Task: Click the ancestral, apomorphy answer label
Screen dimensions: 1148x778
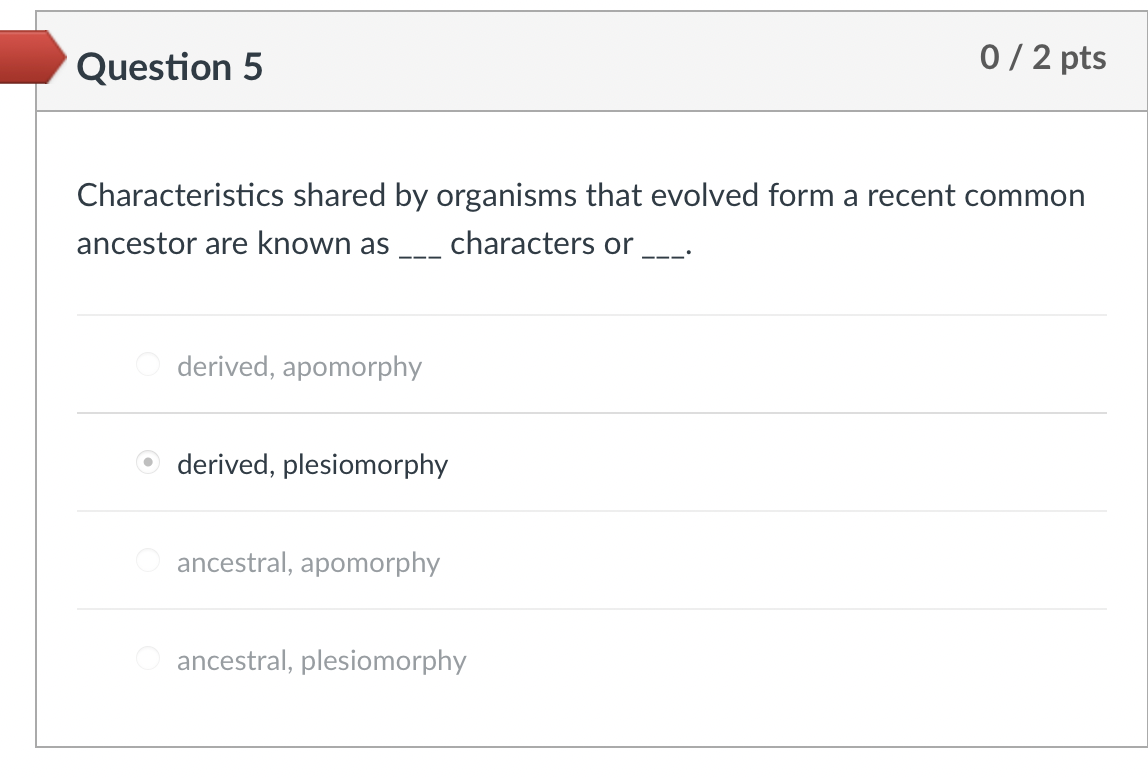Action: tap(308, 564)
